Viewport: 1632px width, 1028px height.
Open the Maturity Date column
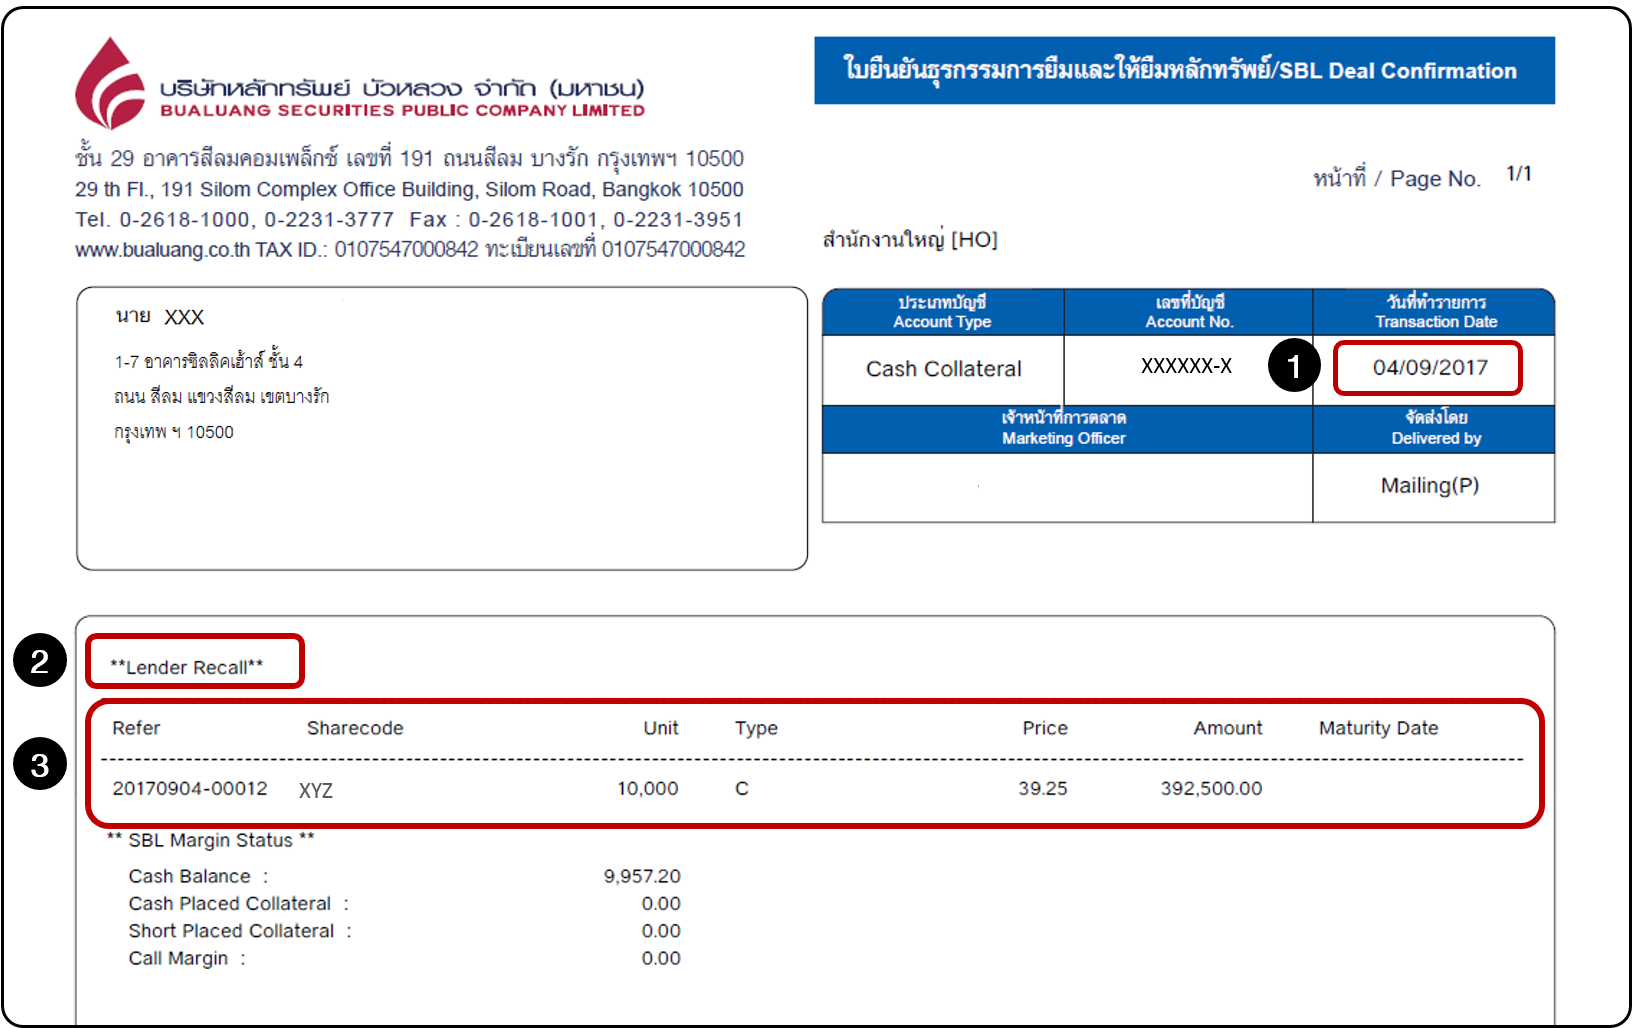coord(1377,728)
